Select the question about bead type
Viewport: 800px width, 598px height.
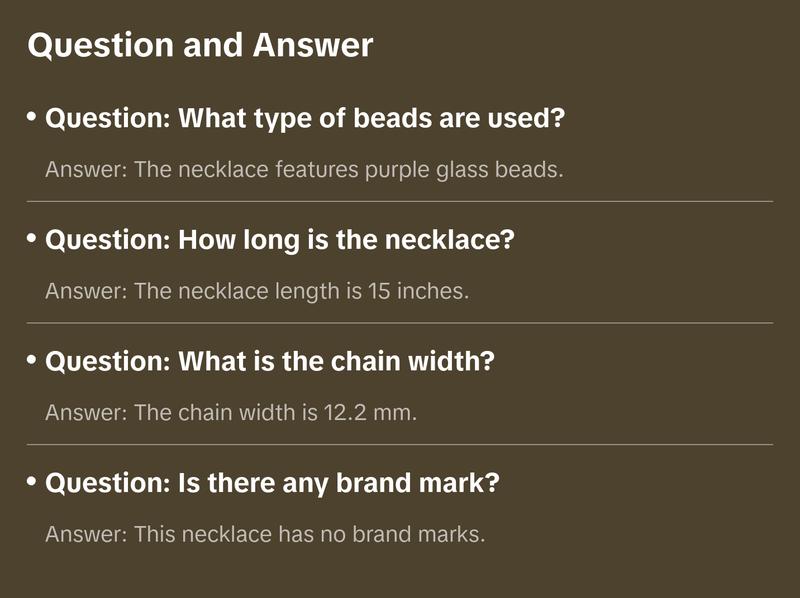[x=305, y=119]
